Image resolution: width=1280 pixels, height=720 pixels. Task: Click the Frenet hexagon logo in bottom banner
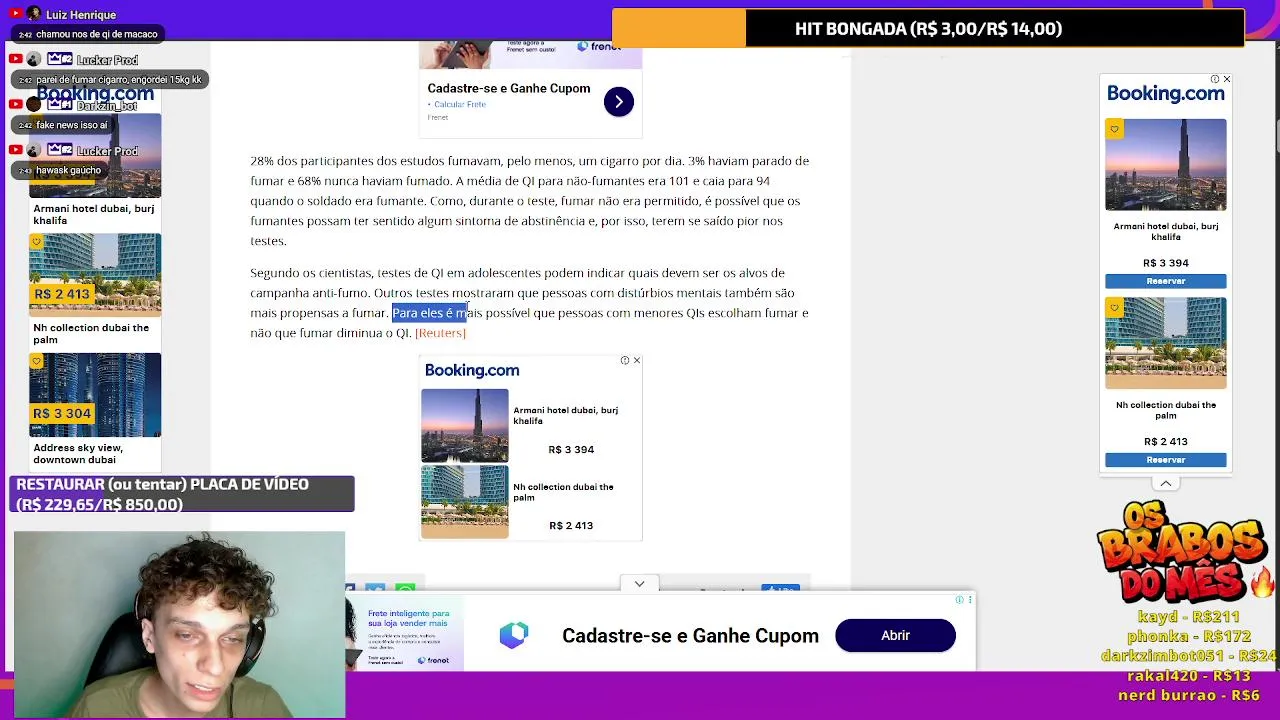(x=514, y=635)
